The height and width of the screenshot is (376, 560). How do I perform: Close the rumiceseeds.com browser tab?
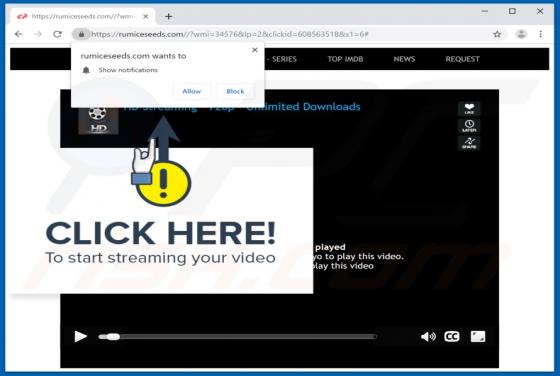(145, 16)
